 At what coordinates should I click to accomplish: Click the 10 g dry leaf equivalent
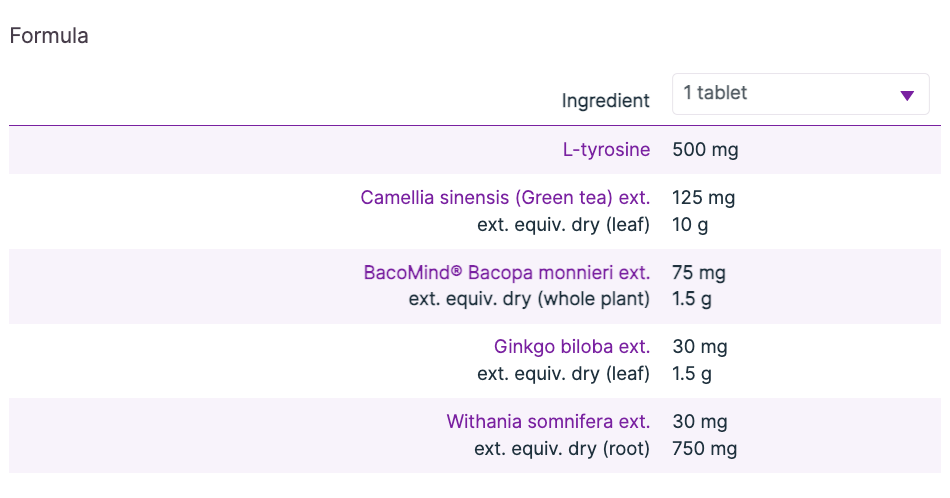coord(690,225)
